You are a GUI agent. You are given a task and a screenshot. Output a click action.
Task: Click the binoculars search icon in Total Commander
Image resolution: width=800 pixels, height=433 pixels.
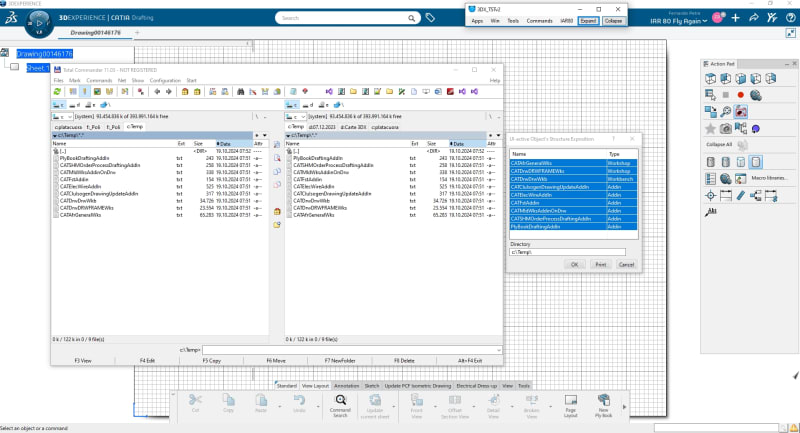pyautogui.click(x=240, y=92)
